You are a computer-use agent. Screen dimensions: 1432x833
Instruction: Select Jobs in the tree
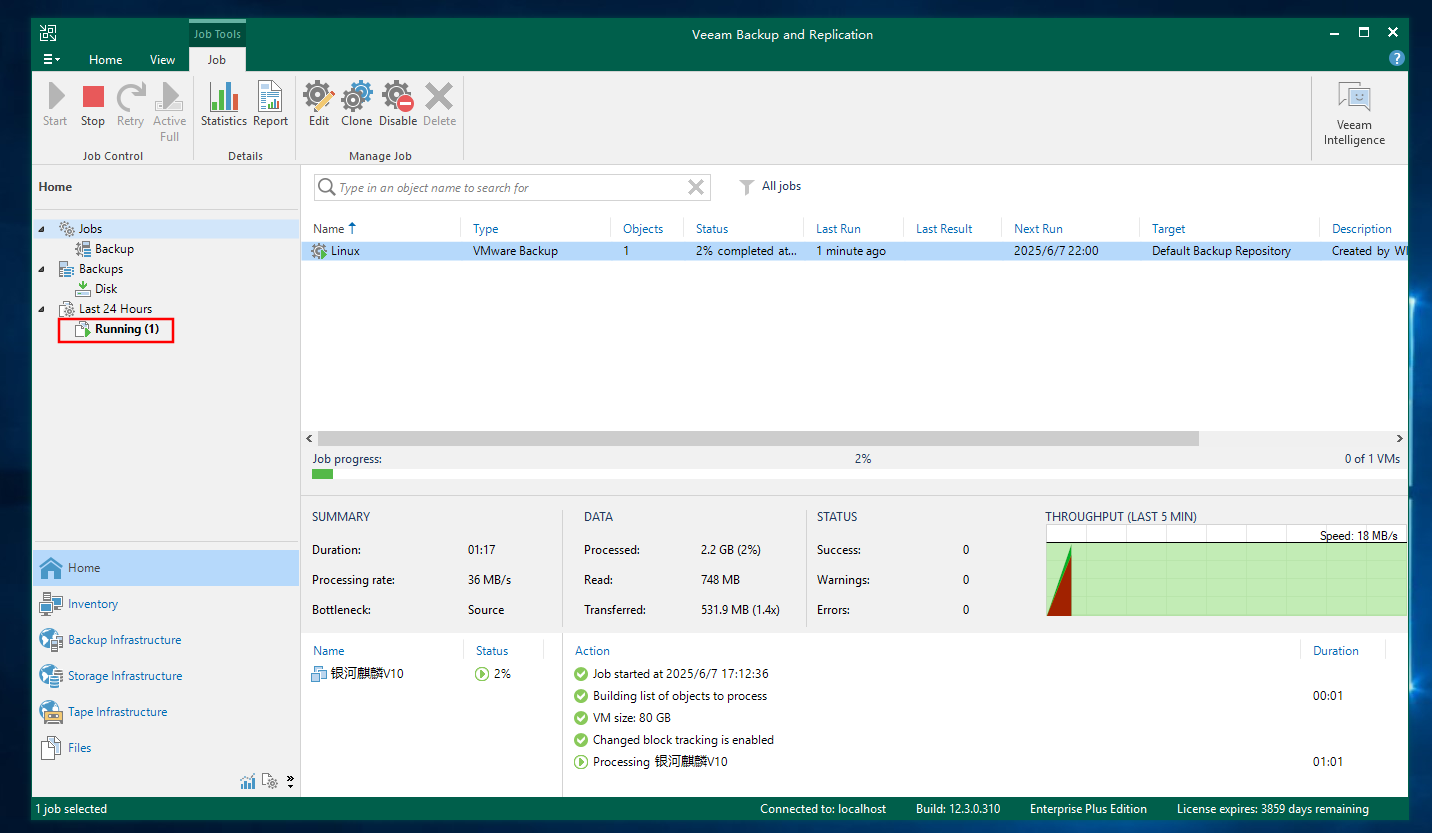[90, 229]
